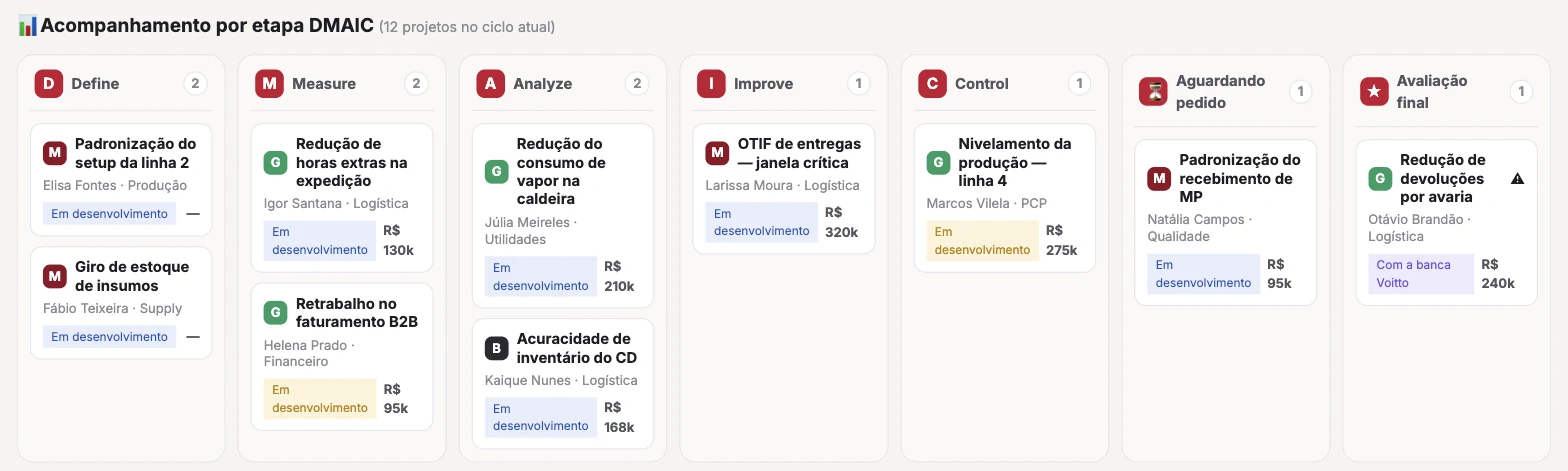Click the text Marcos Vilela · PCP
Screen dimensions: 1568x471
987,204
